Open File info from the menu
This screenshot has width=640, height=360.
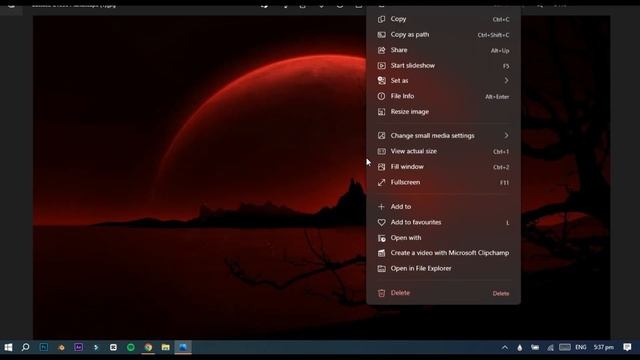443,96
